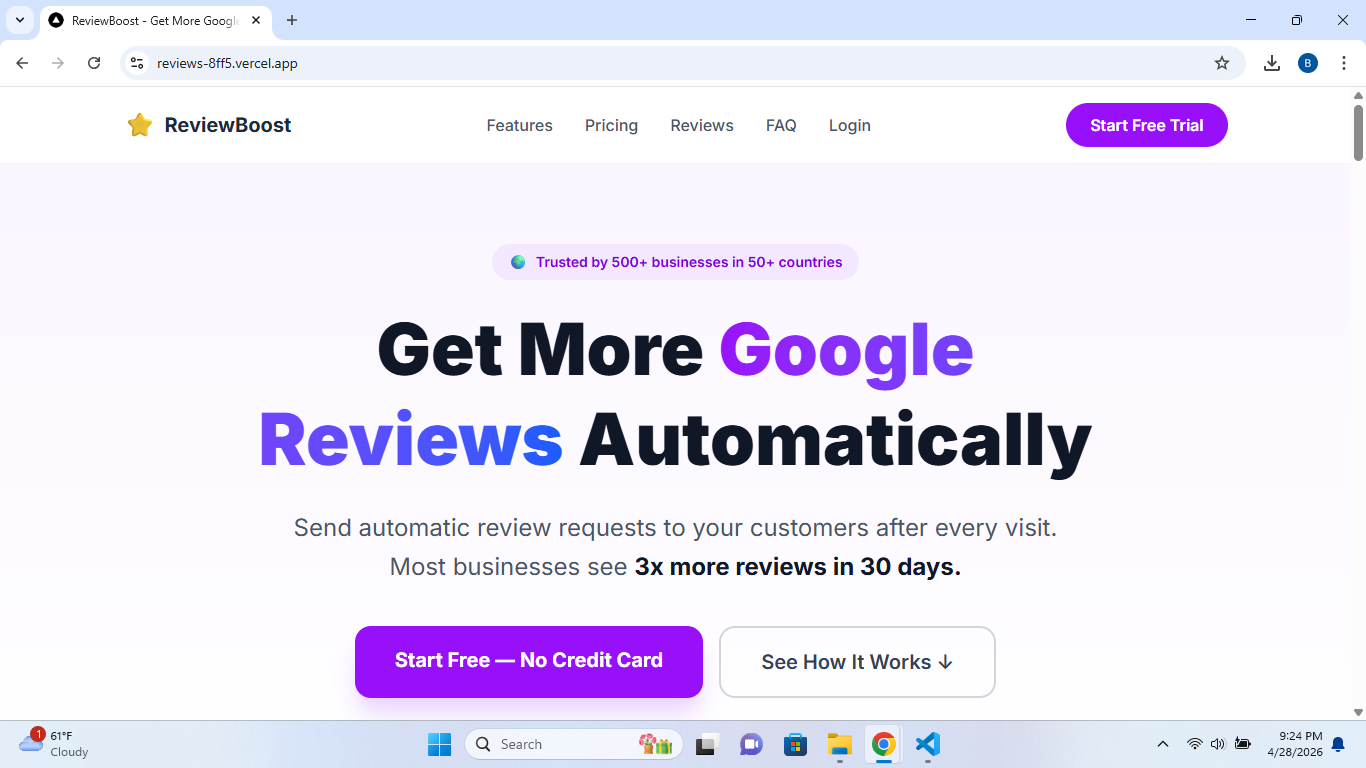Open Chrome downloads icon

(1272, 63)
